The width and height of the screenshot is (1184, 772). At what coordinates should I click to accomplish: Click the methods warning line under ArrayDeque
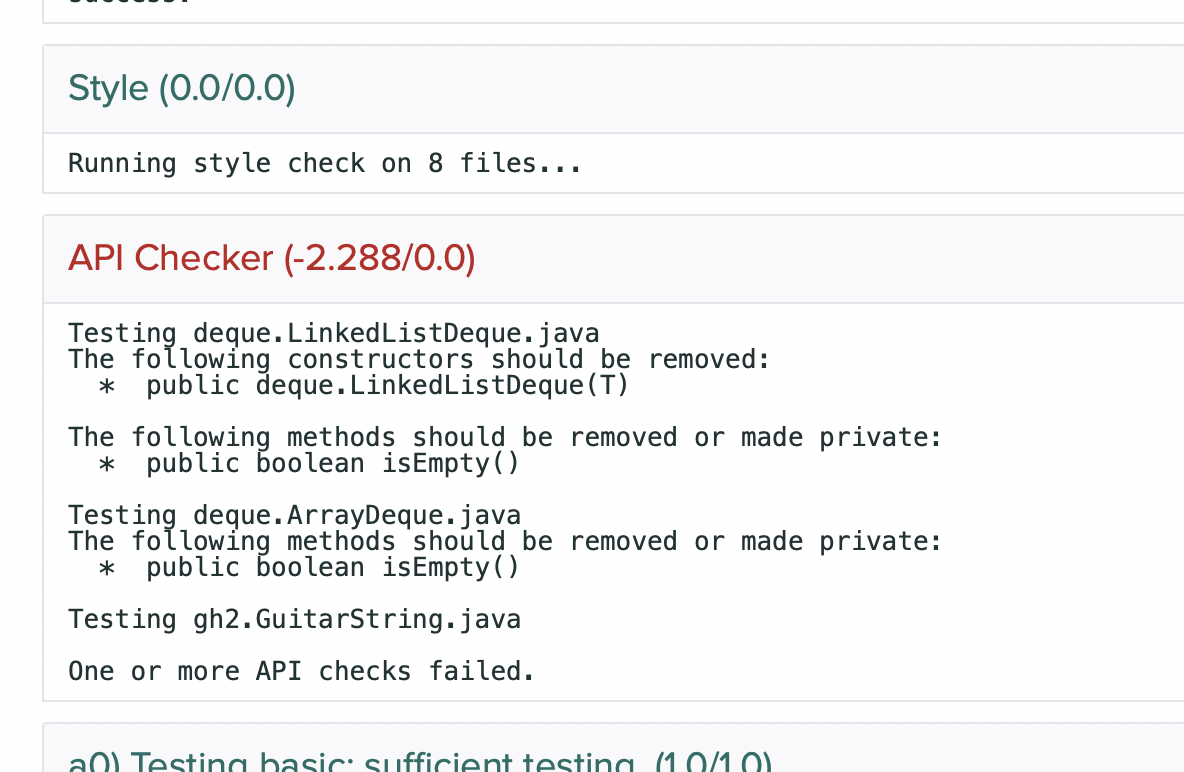(x=505, y=541)
